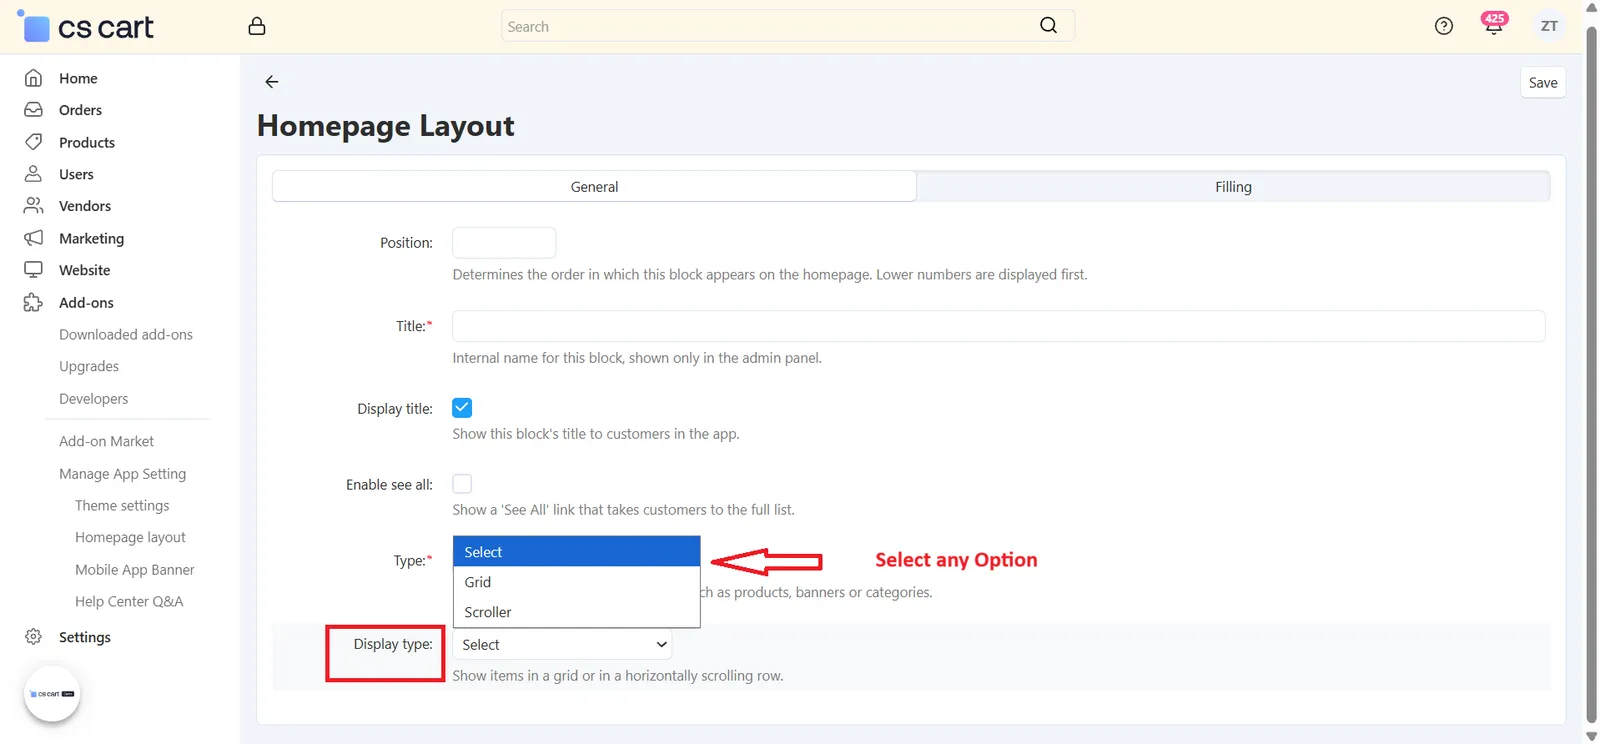
Task: Click the Users person icon
Action: pyautogui.click(x=33, y=174)
